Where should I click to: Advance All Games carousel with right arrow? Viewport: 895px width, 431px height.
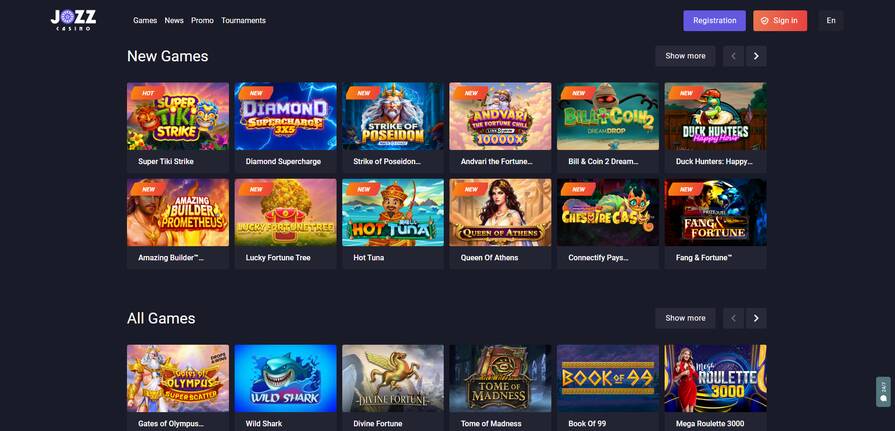(x=756, y=318)
